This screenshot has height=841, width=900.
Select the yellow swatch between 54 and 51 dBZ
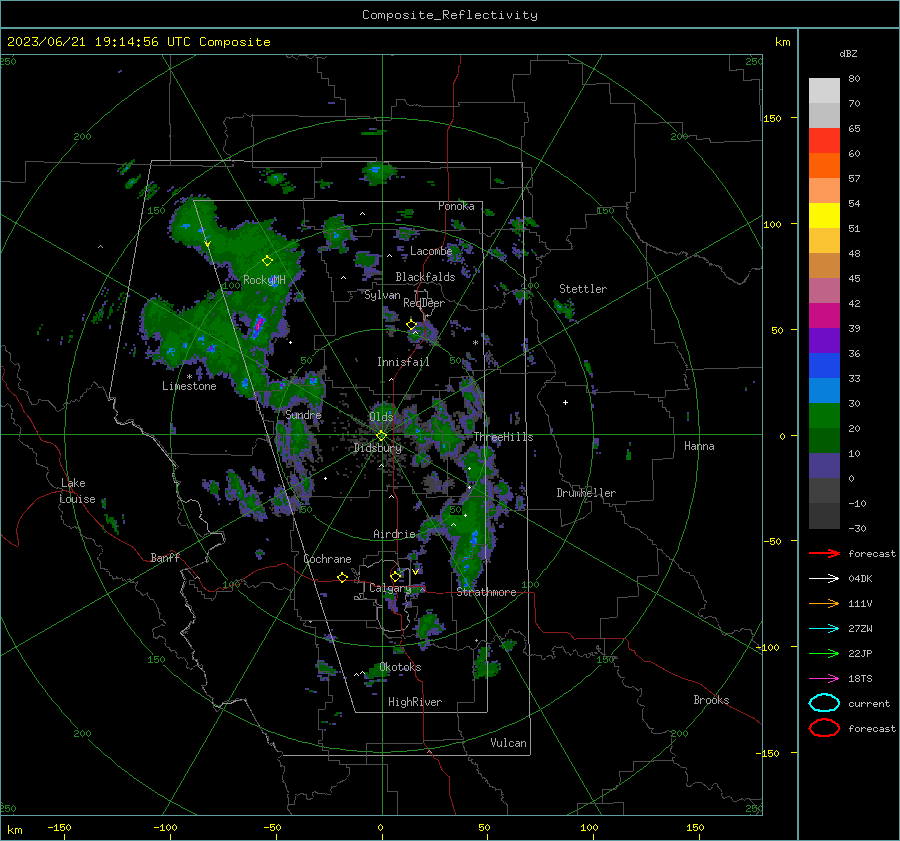pos(824,216)
